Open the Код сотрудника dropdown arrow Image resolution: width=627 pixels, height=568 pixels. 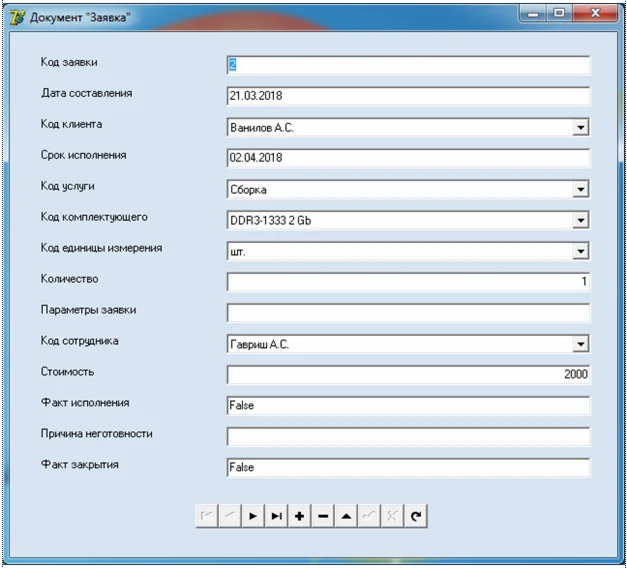(x=580, y=344)
